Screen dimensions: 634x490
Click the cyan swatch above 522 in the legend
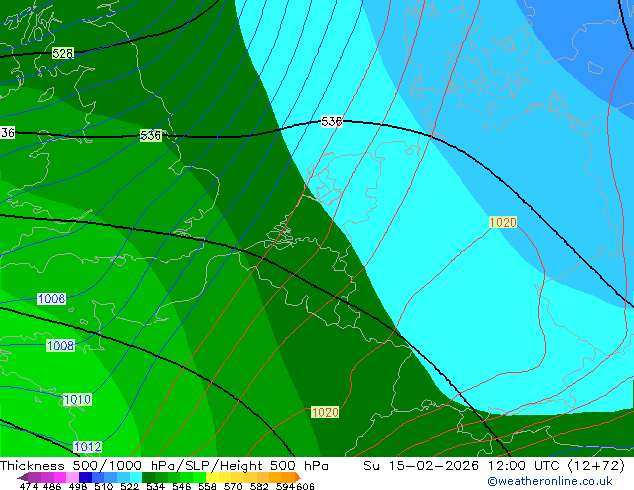pyautogui.click(x=136, y=477)
